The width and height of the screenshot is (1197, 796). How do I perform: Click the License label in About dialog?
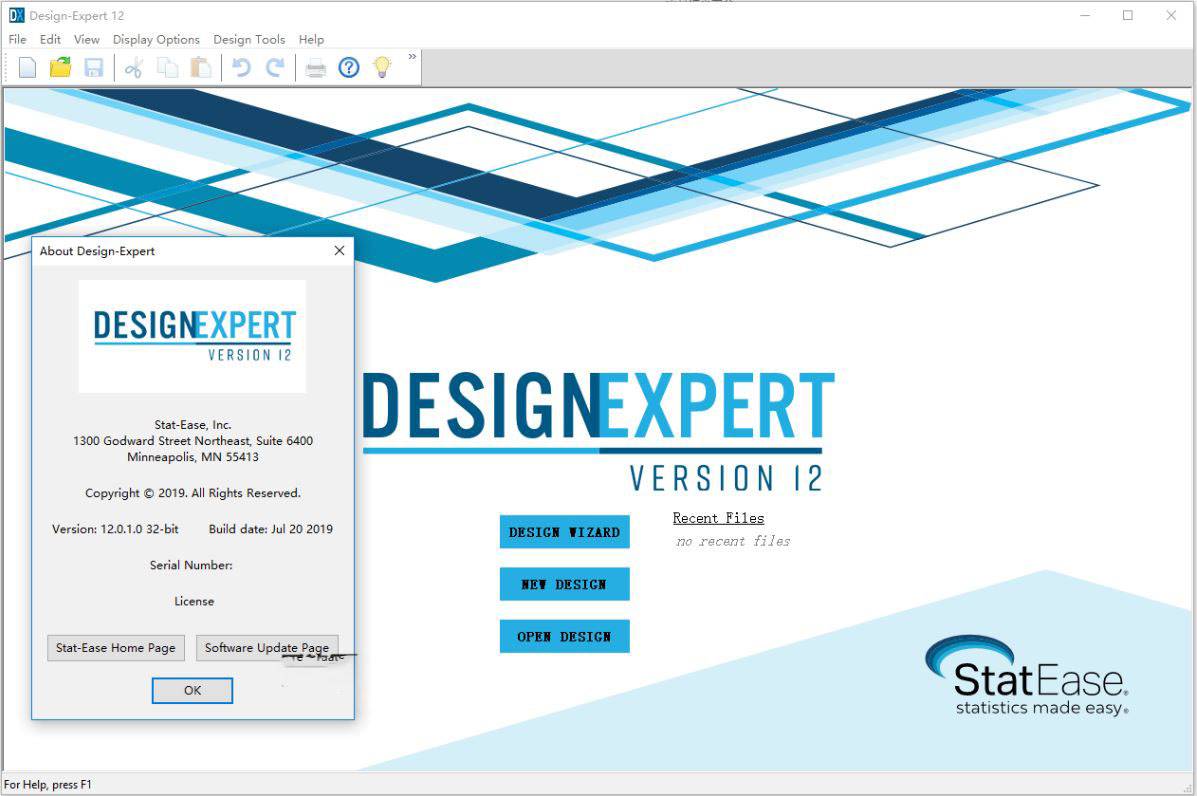point(194,601)
